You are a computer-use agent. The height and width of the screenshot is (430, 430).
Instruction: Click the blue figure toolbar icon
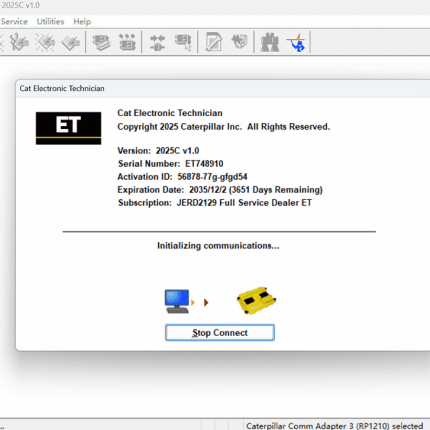pyautogui.click(x=296, y=42)
